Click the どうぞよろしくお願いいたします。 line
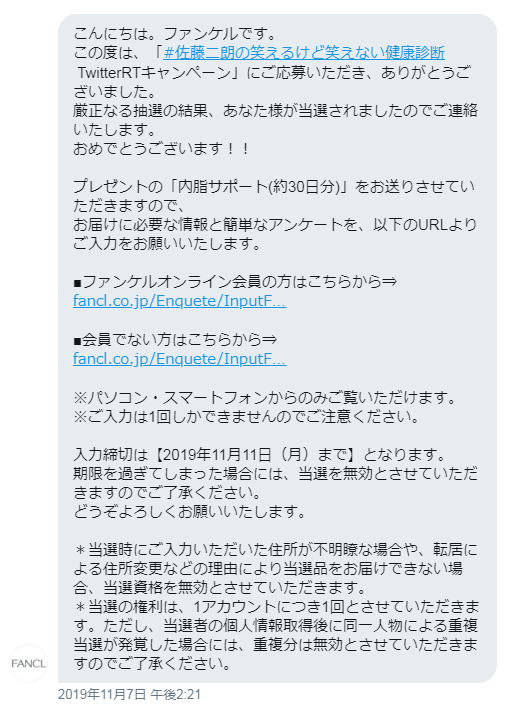This screenshot has width=515, height=710. pyautogui.click(x=190, y=512)
